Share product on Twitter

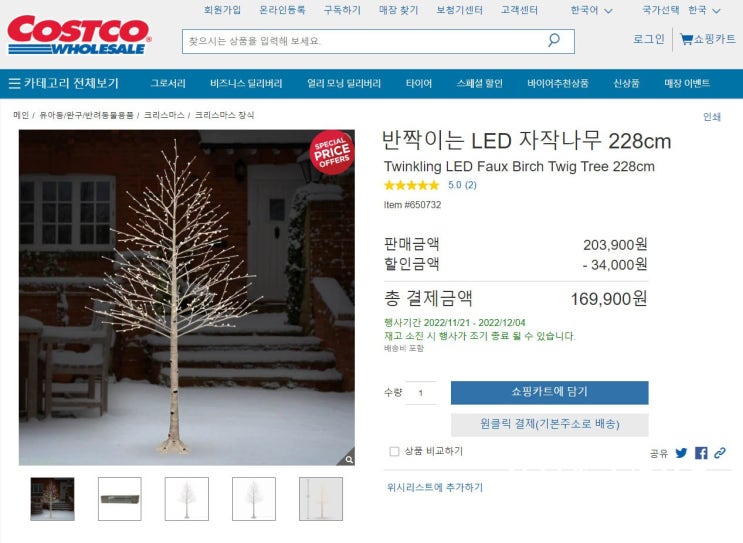(681, 453)
